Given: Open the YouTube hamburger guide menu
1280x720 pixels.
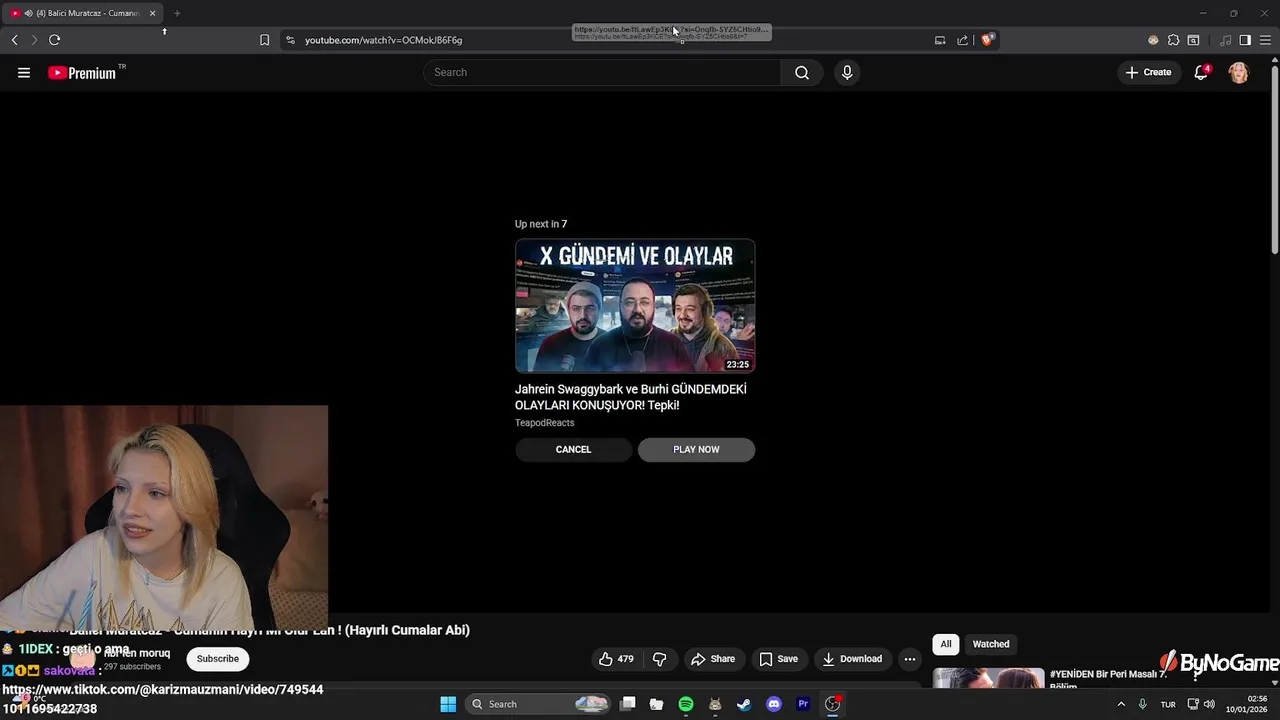Looking at the screenshot, I should coord(24,72).
